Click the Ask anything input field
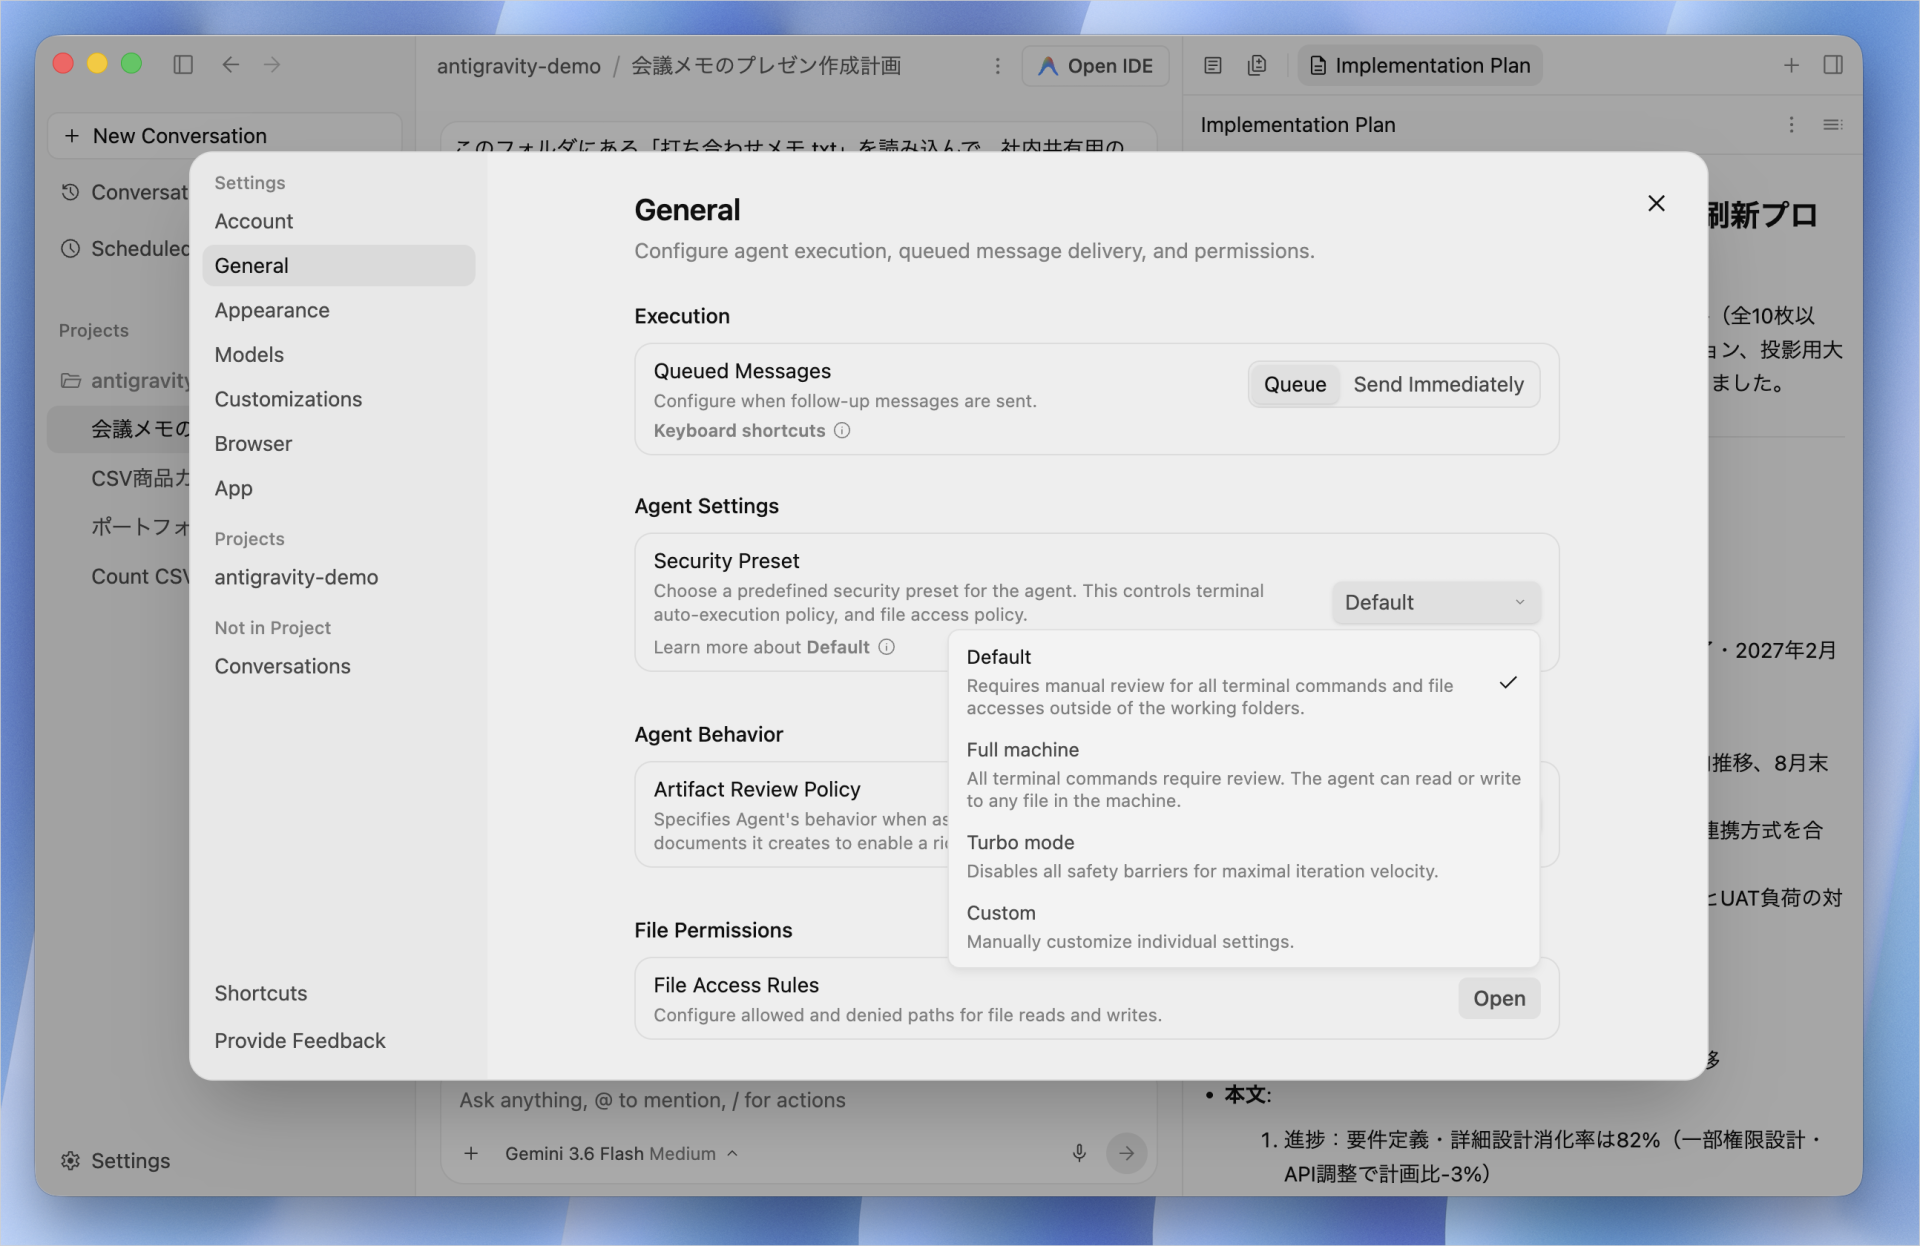The height and width of the screenshot is (1246, 1920). click(798, 1100)
